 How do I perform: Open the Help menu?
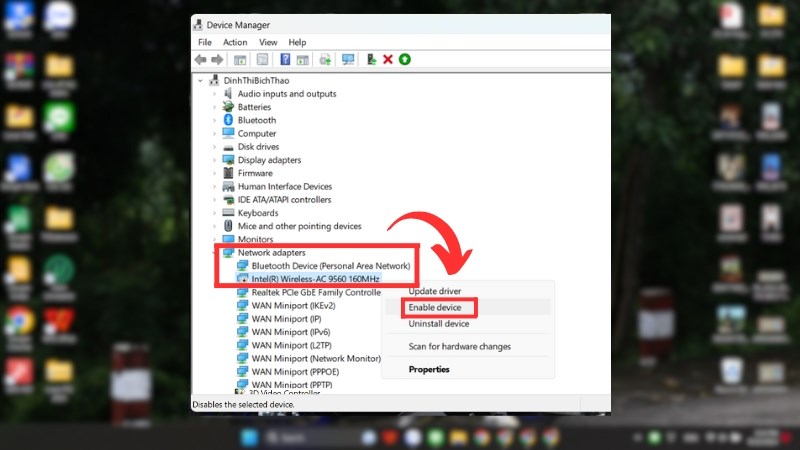[297, 42]
